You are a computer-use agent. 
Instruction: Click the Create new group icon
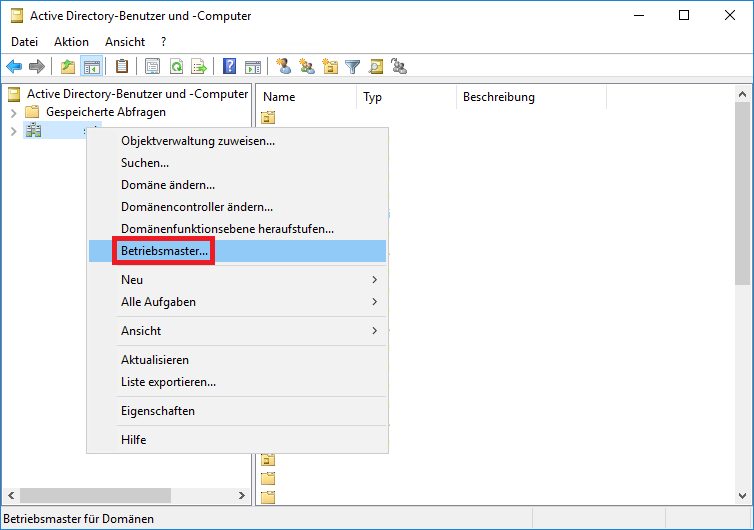(307, 67)
